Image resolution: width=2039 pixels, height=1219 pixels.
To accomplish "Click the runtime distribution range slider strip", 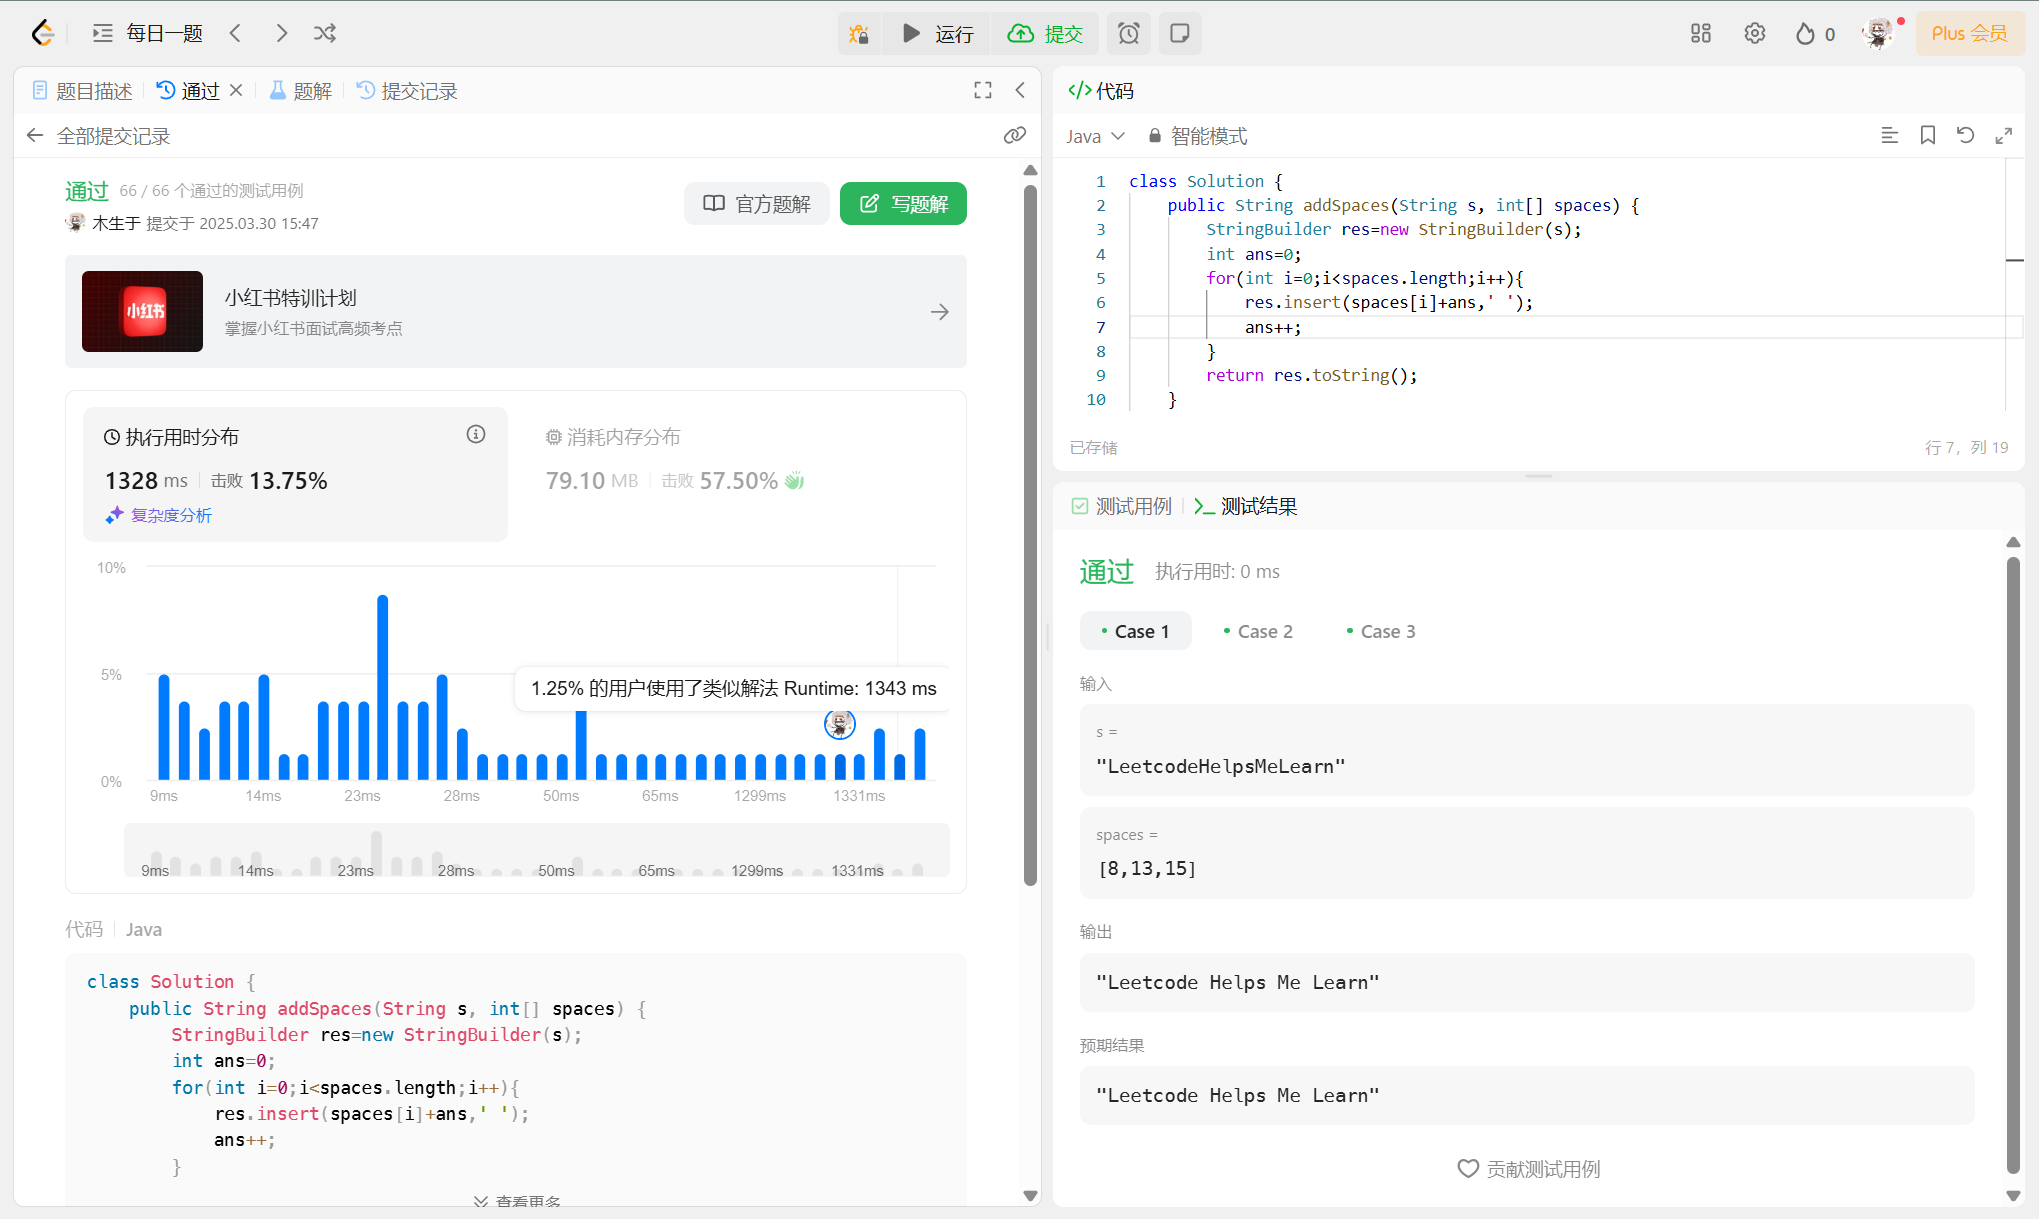I will click(x=536, y=851).
